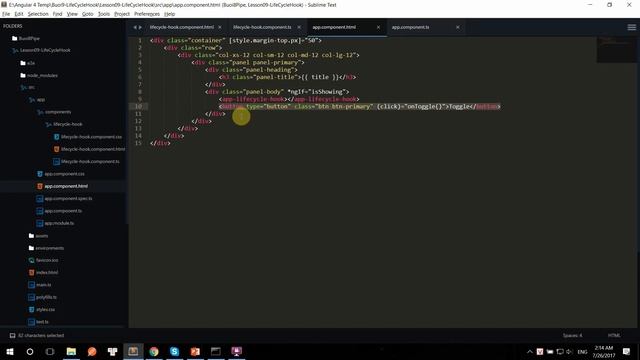The height and width of the screenshot is (360, 640).
Task: Open the Windows Start menu
Action: pyautogui.click(x=10, y=351)
